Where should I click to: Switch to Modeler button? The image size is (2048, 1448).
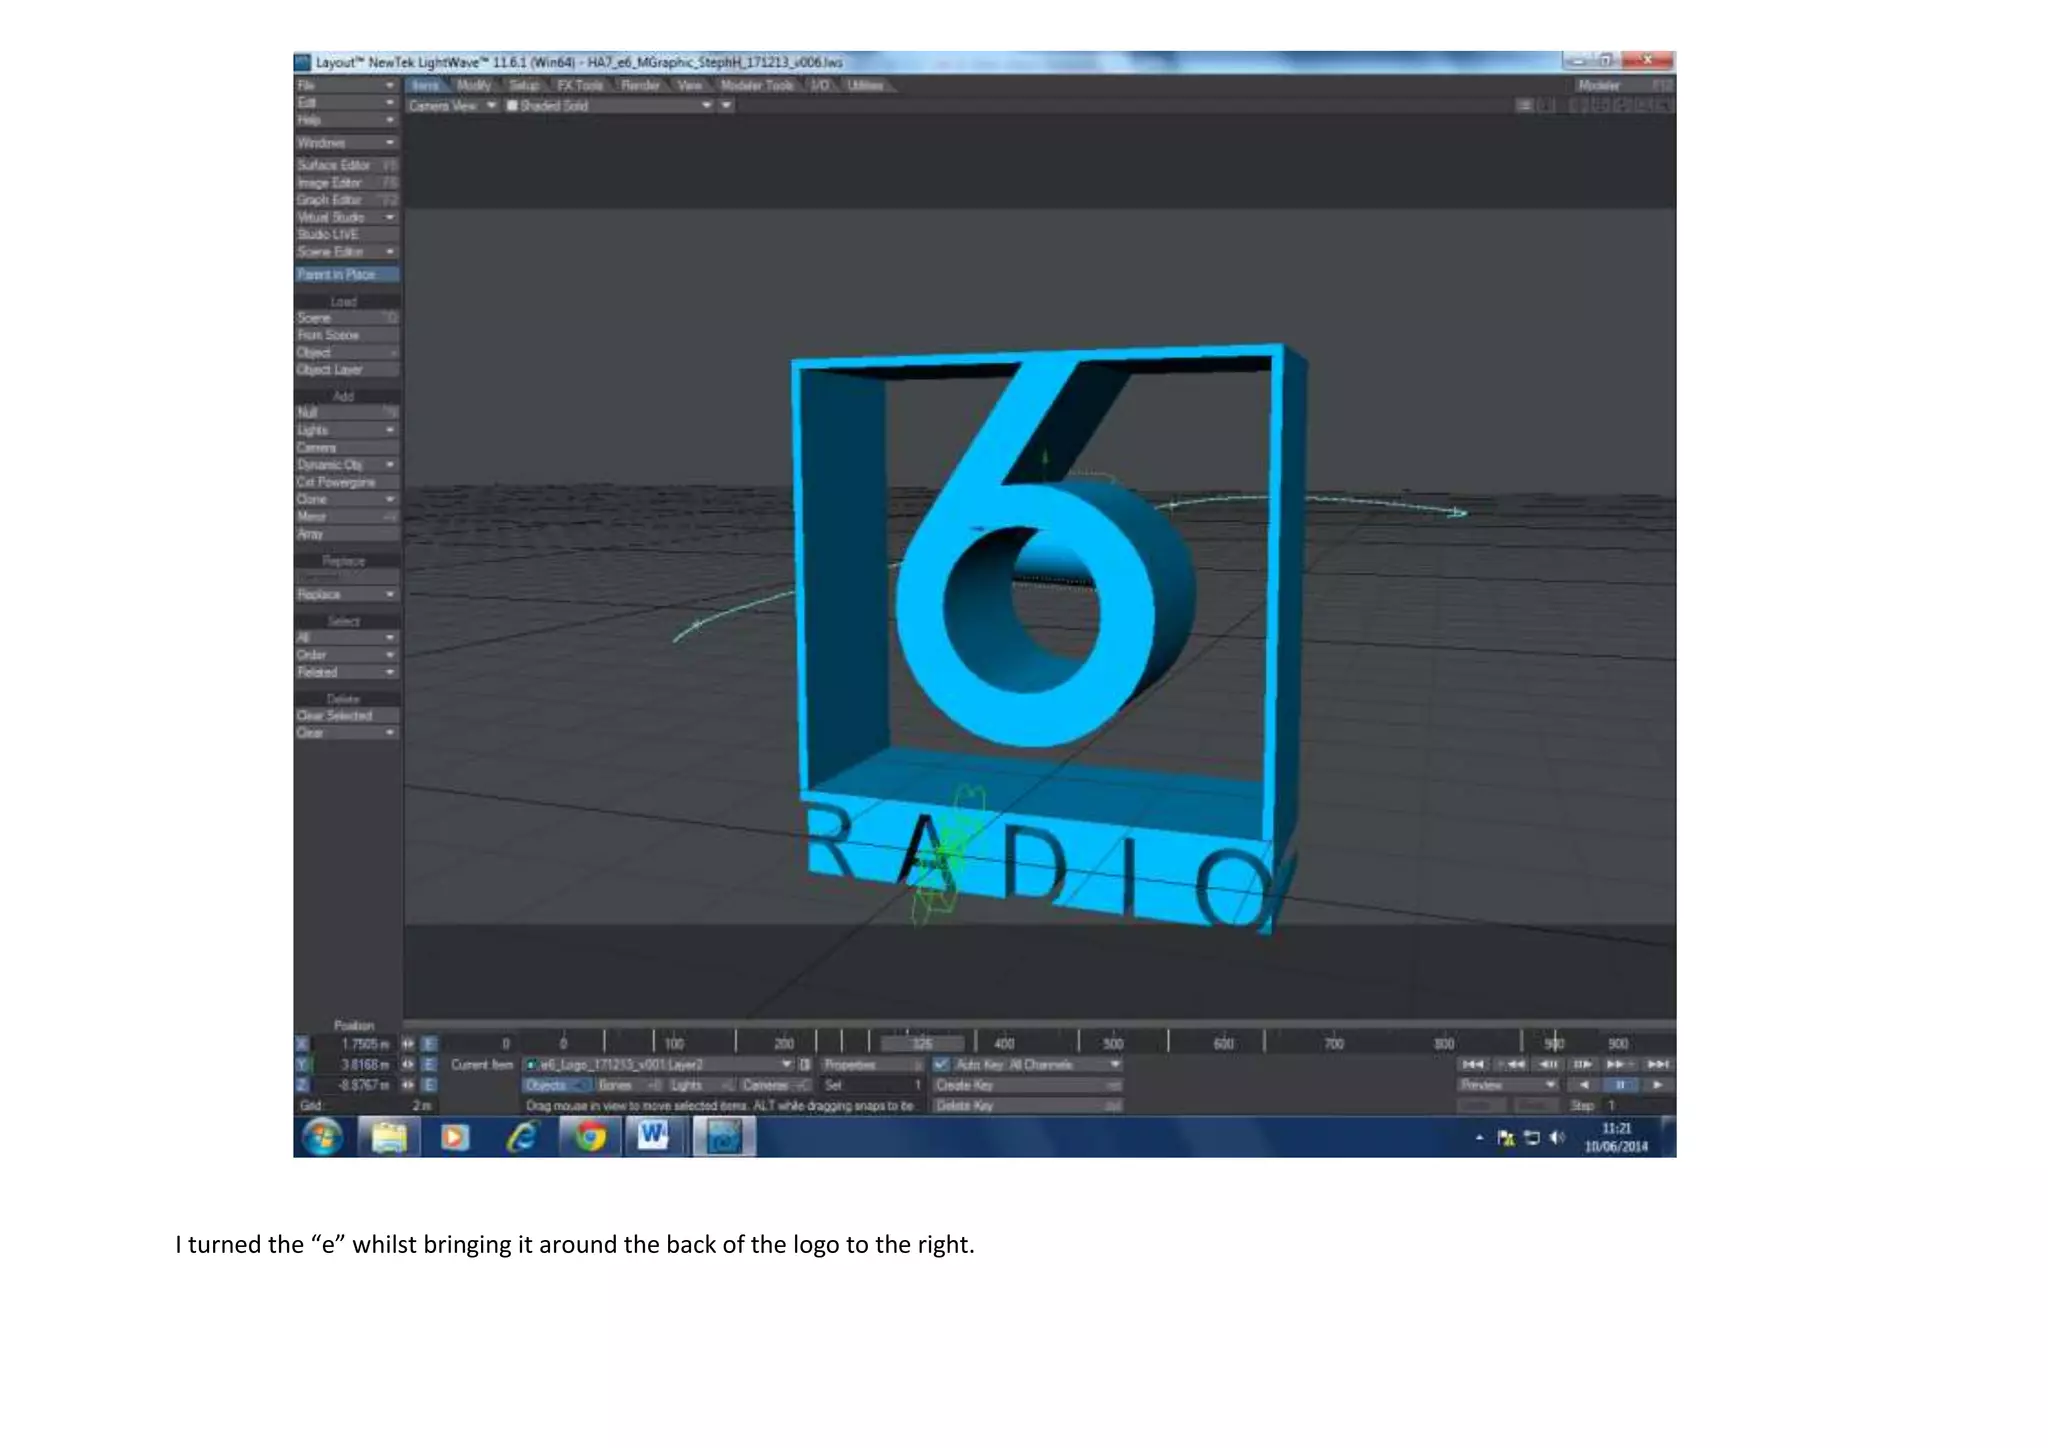click(x=1623, y=86)
